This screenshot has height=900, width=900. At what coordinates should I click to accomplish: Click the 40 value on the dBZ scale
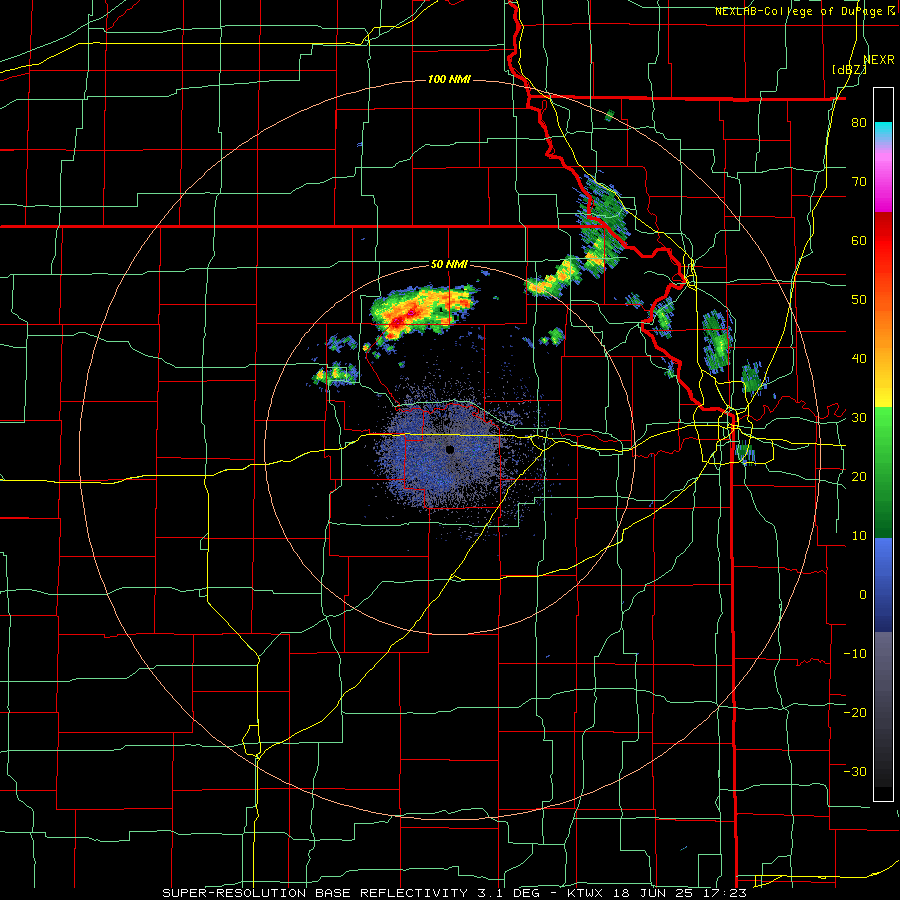coord(859,359)
